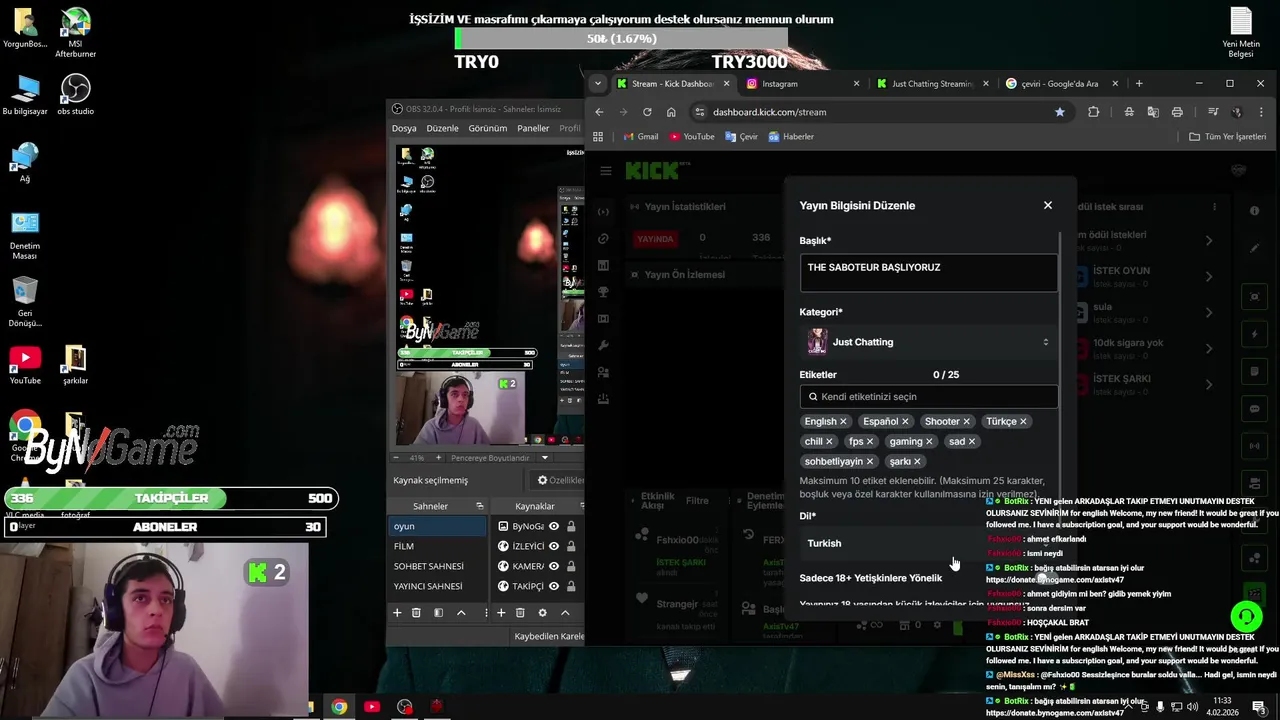Remove the şarkı tag

pyautogui.click(x=917, y=462)
